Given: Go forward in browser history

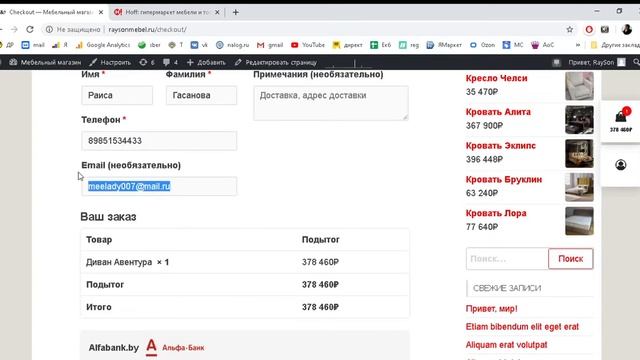Looking at the screenshot, I should [14, 29].
